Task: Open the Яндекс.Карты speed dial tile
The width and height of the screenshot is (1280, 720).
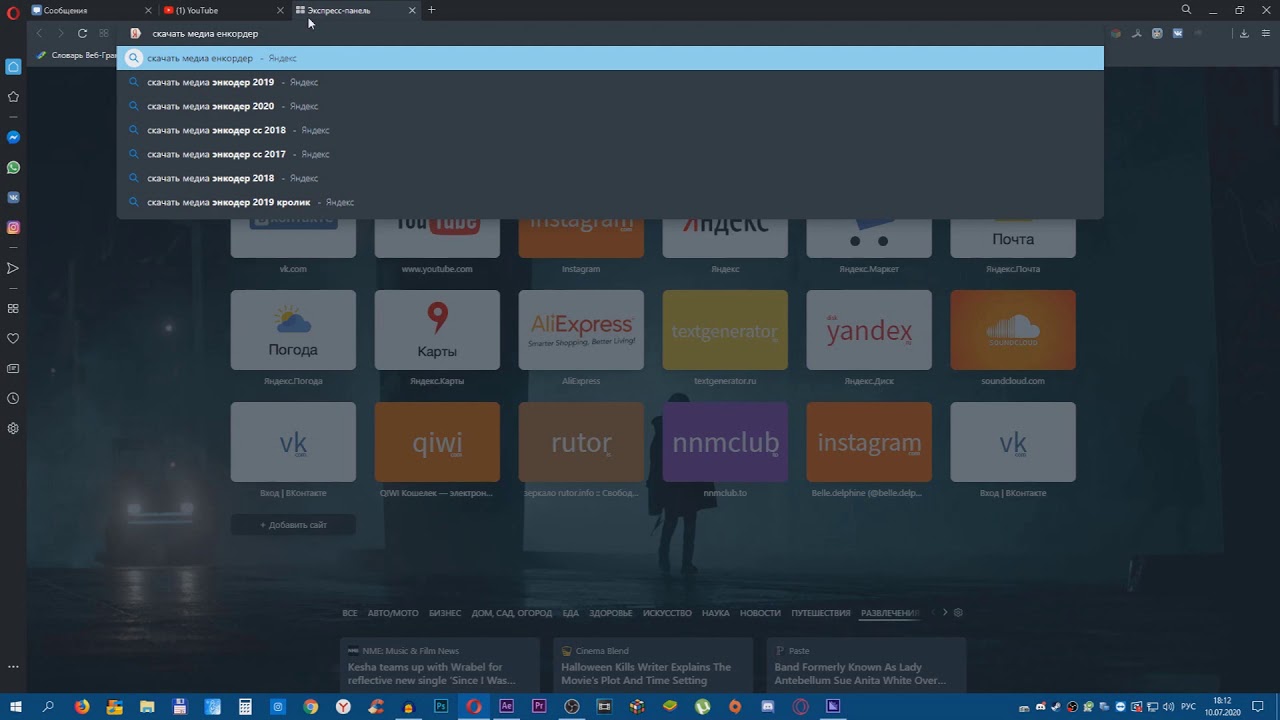Action: coord(437,330)
